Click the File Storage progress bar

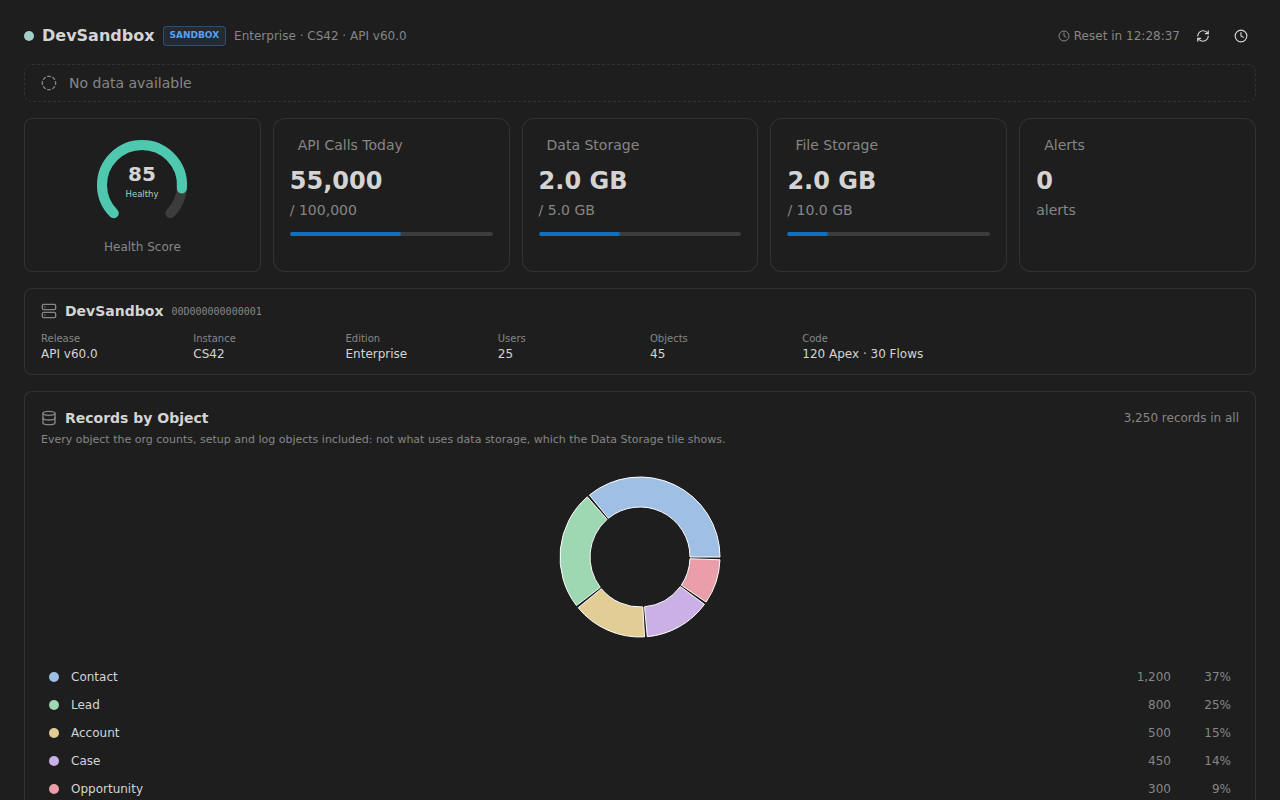(x=888, y=234)
